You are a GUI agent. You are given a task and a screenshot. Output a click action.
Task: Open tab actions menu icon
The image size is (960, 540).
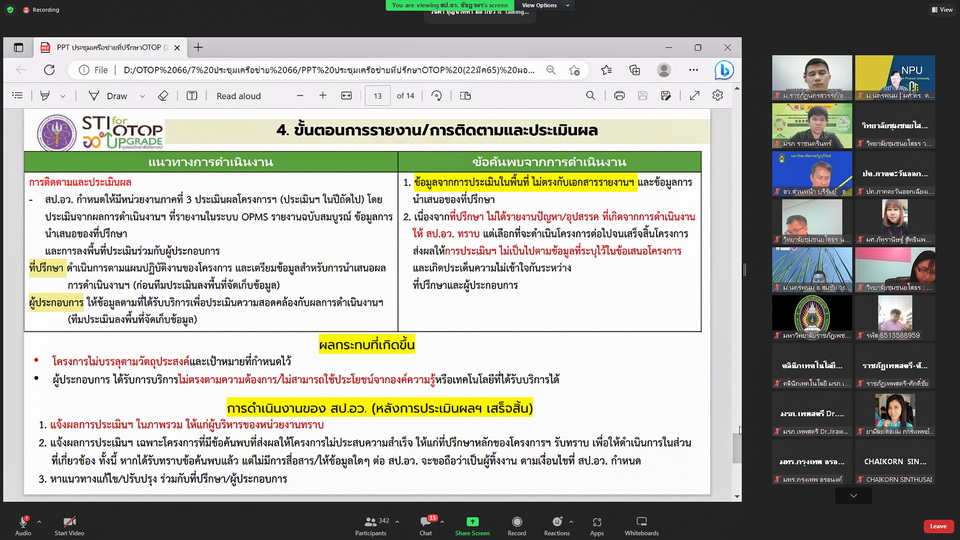tap(18, 47)
